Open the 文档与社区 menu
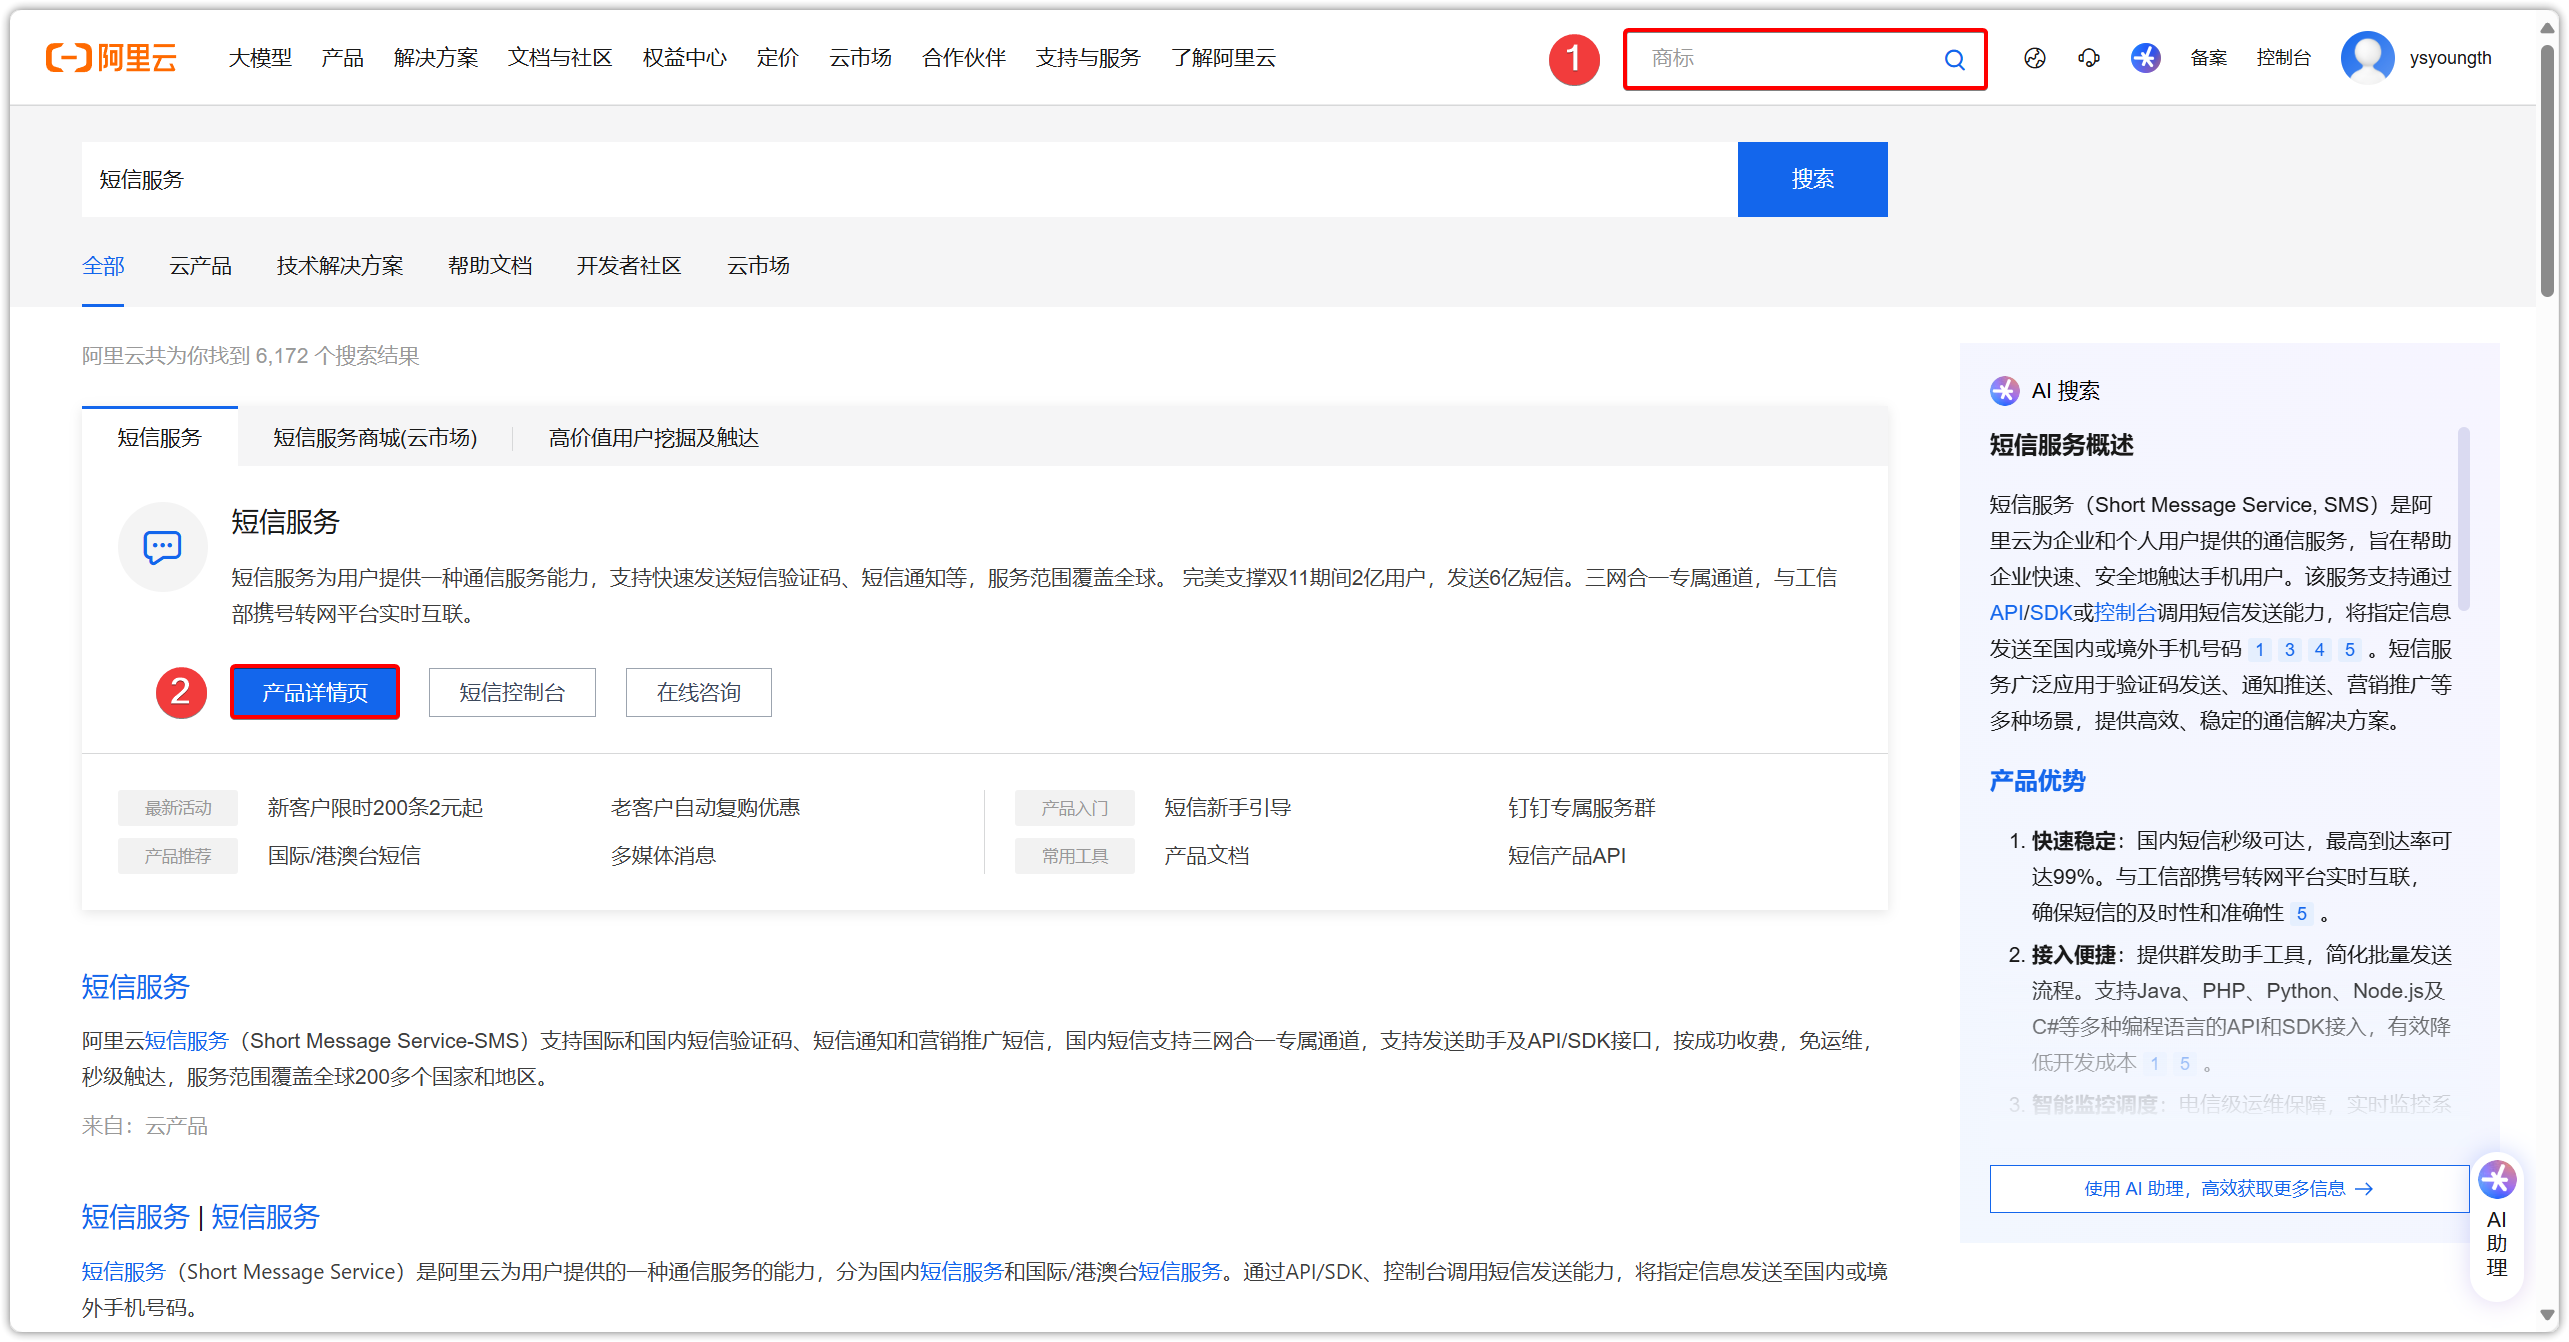The image size is (2569, 1342). tap(560, 58)
